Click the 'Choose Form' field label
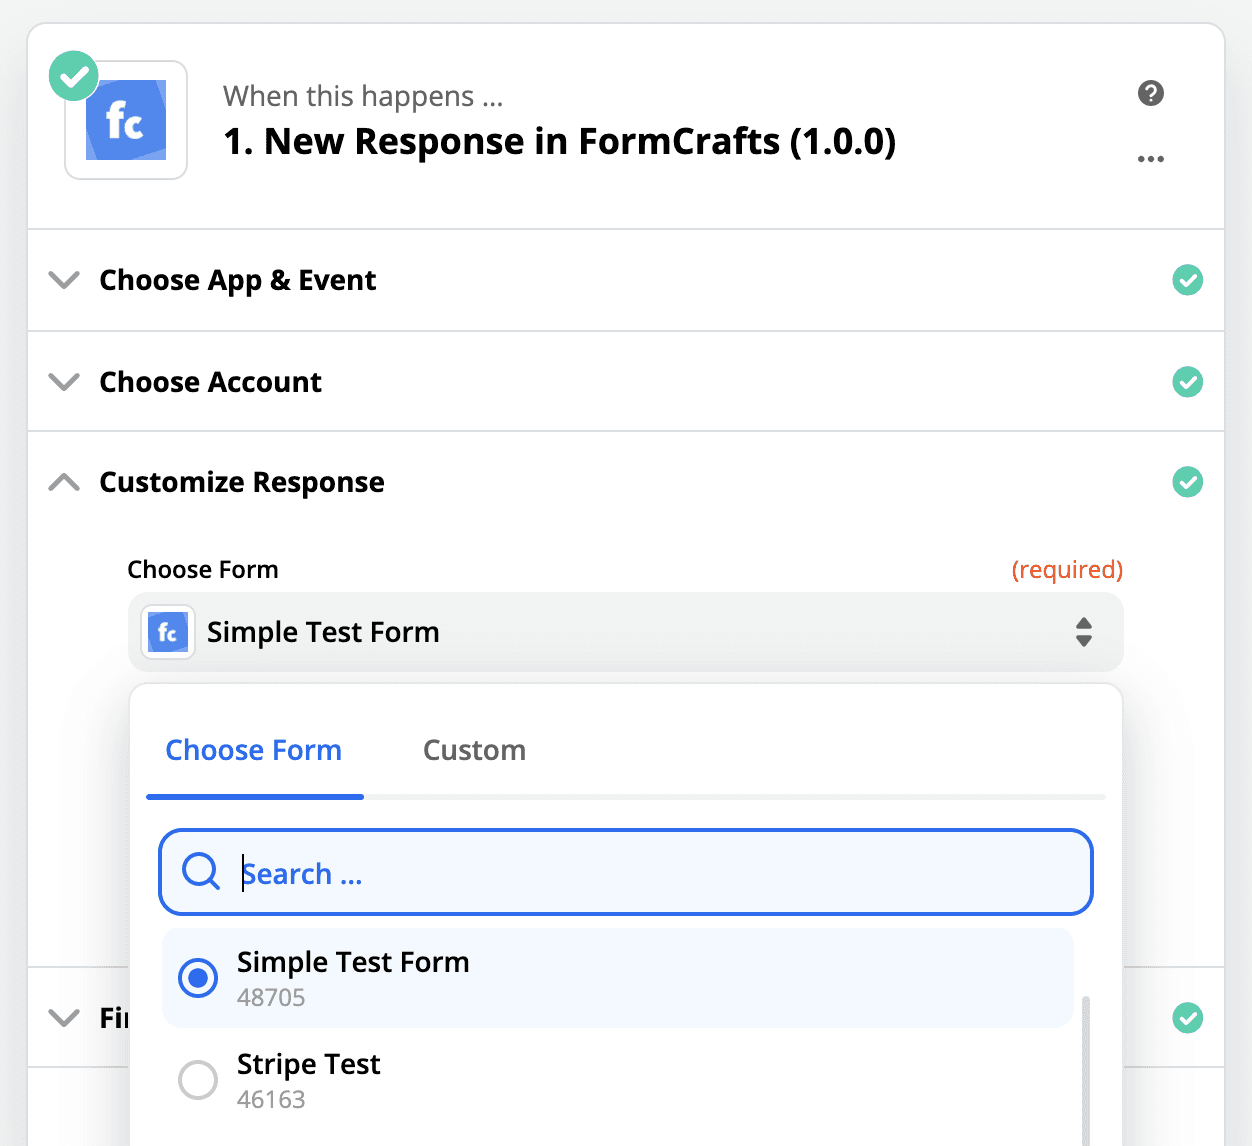The width and height of the screenshot is (1252, 1146). [203, 569]
